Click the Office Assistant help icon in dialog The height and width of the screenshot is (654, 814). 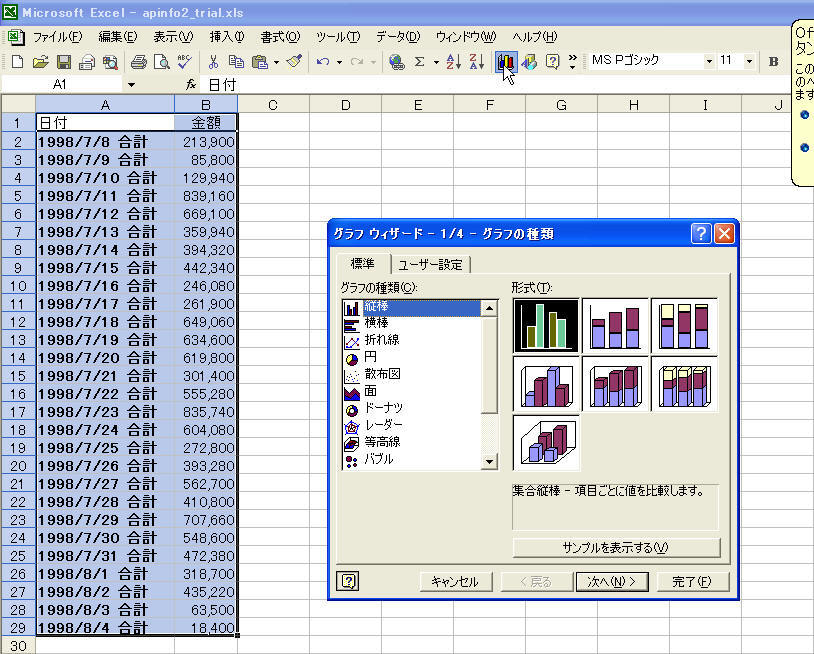point(349,581)
